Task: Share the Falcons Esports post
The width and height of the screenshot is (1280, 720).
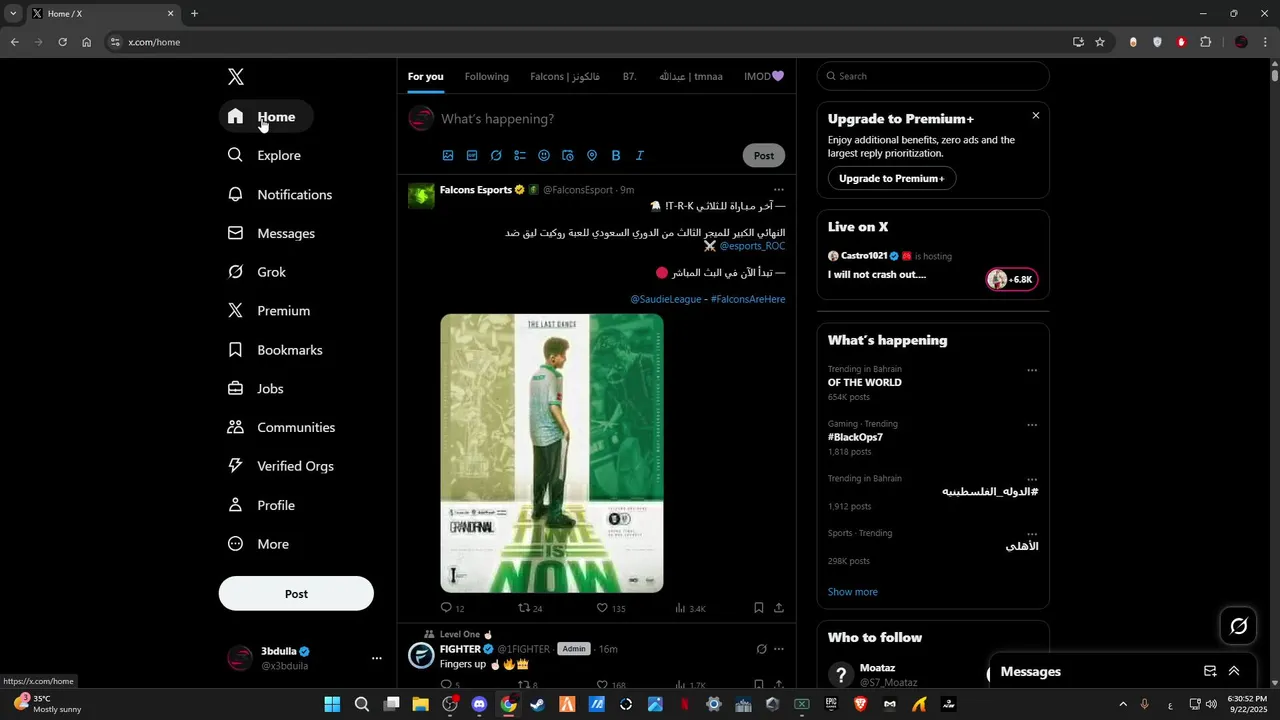Action: pyautogui.click(x=779, y=607)
